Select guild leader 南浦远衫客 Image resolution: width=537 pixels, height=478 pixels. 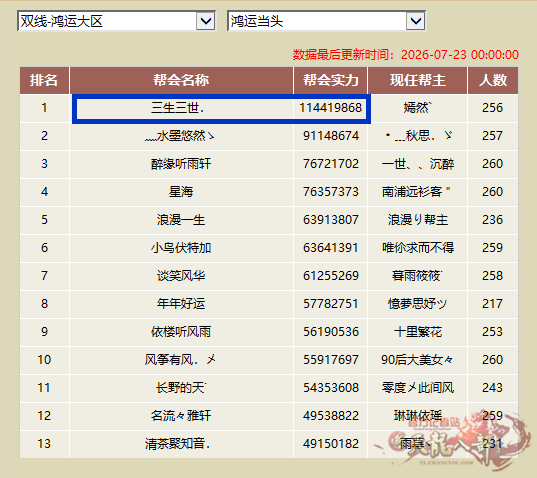[416, 192]
